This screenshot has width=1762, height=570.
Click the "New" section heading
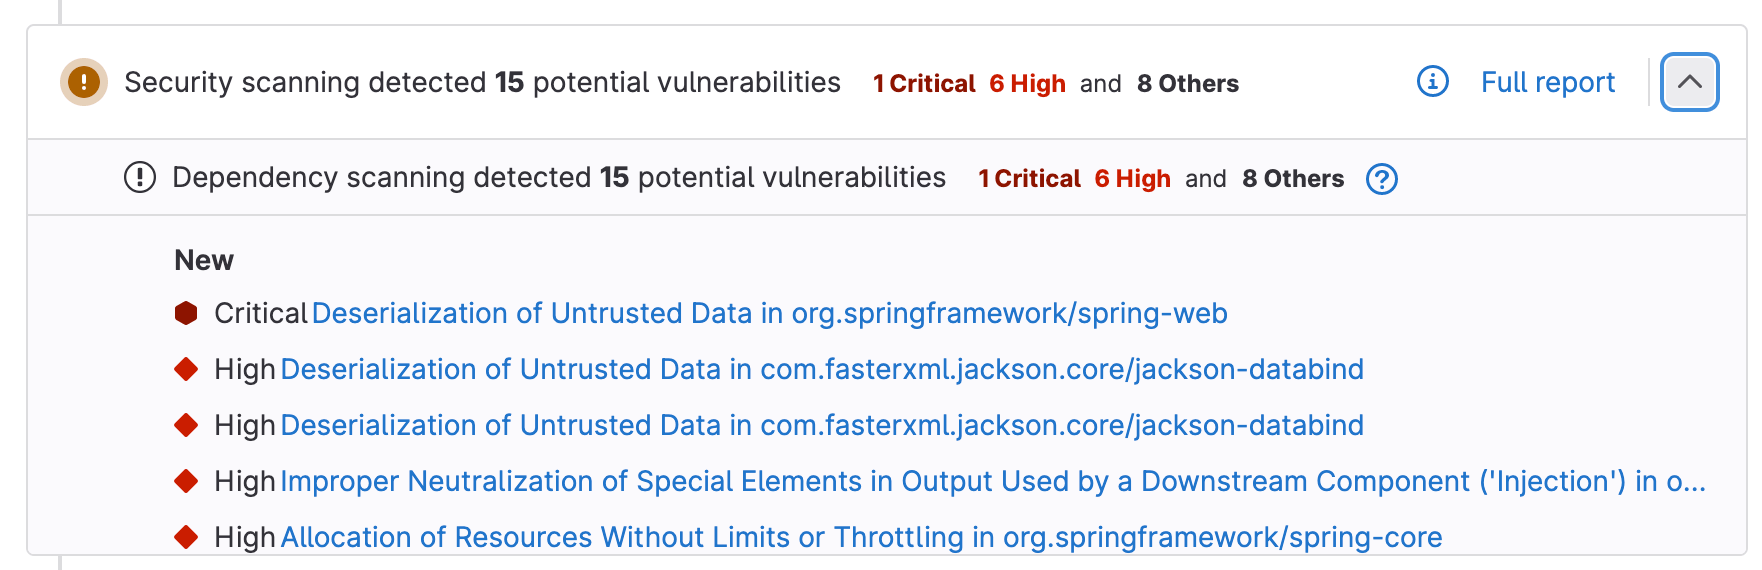[204, 261]
